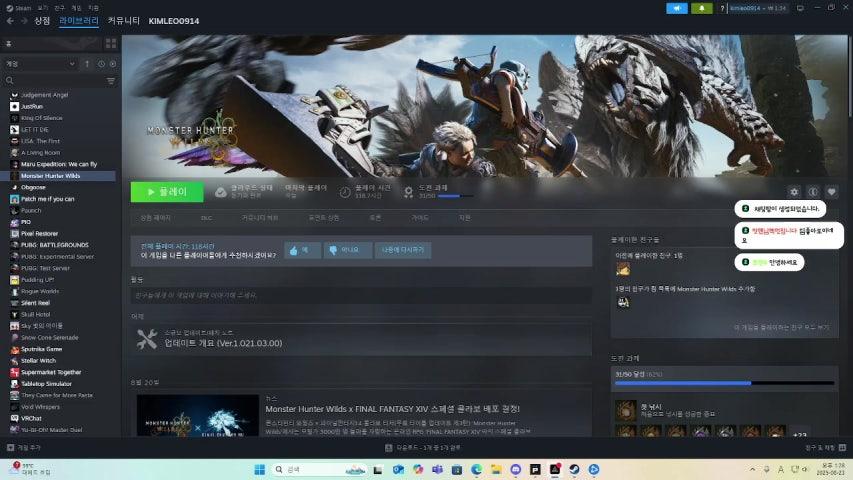Select Stellar Witch in the list
This screenshot has height=480, width=853.
pos(38,360)
